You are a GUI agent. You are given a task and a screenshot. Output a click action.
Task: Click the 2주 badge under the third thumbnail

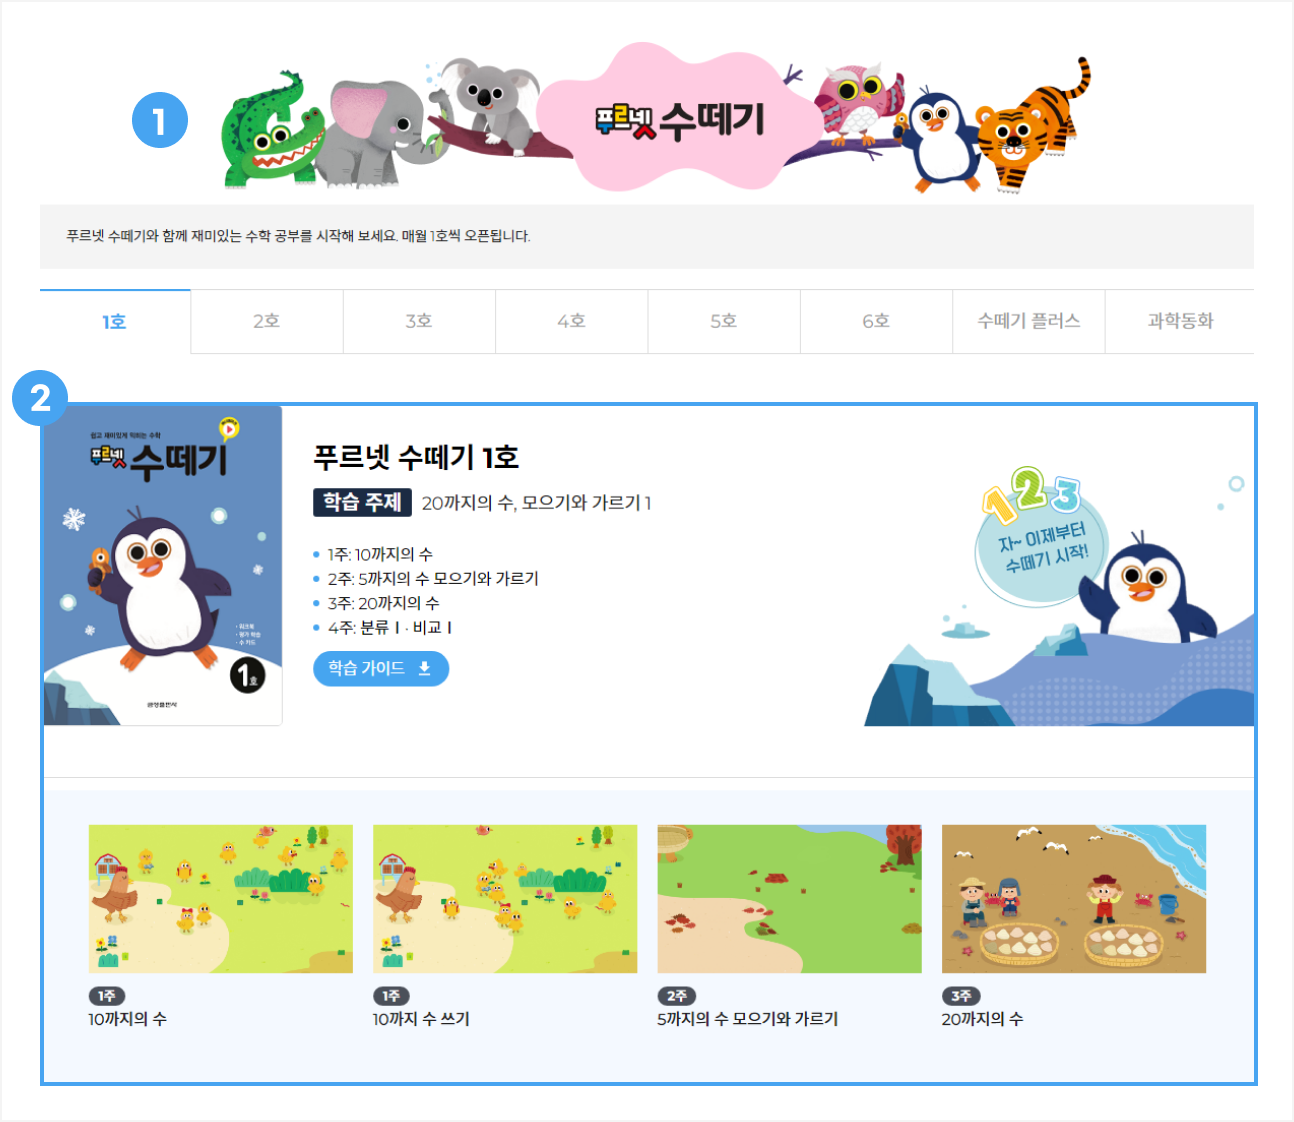click(x=676, y=996)
